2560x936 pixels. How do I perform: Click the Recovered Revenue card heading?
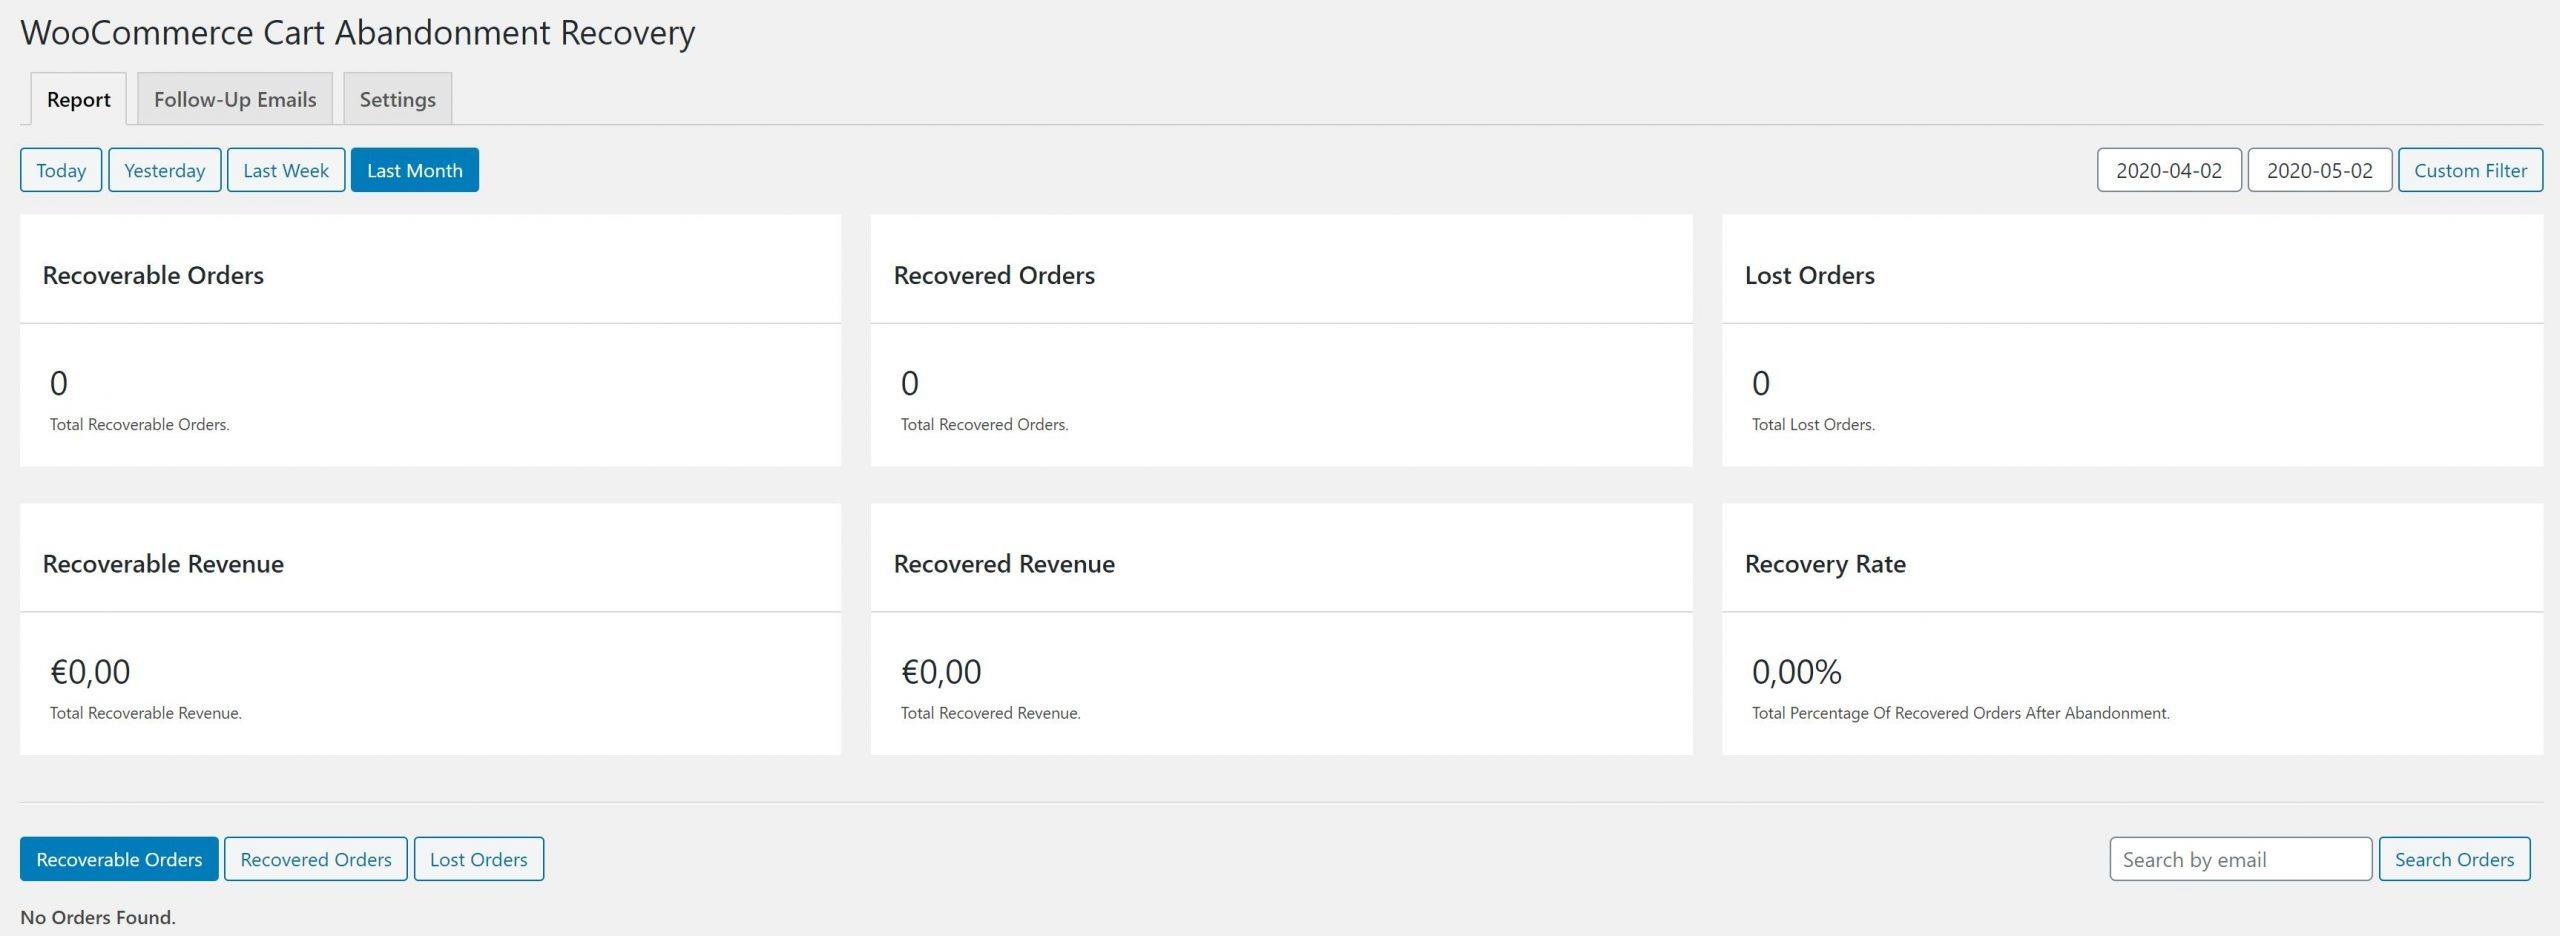point(1004,564)
